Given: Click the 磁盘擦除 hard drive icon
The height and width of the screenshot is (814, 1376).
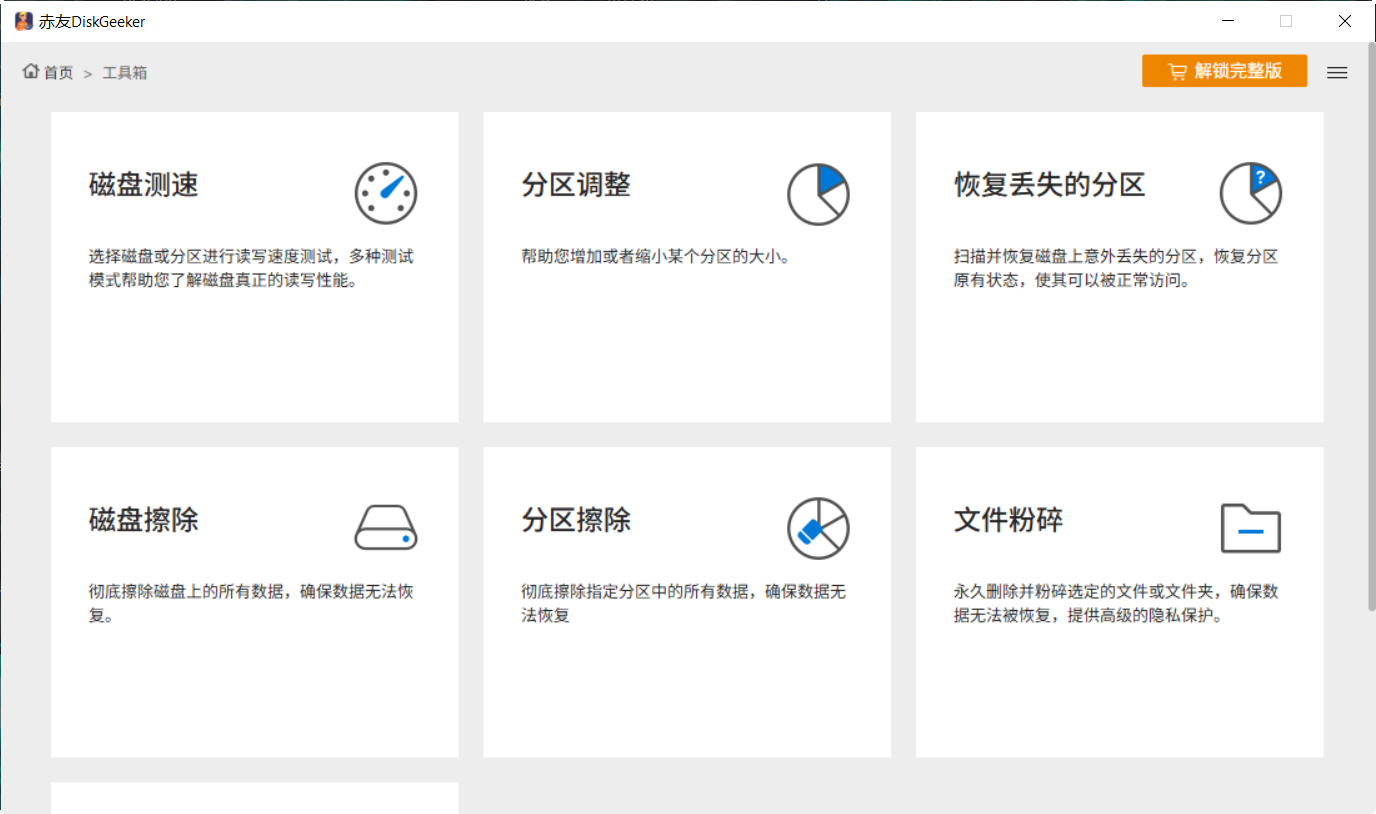Looking at the screenshot, I should (385, 527).
